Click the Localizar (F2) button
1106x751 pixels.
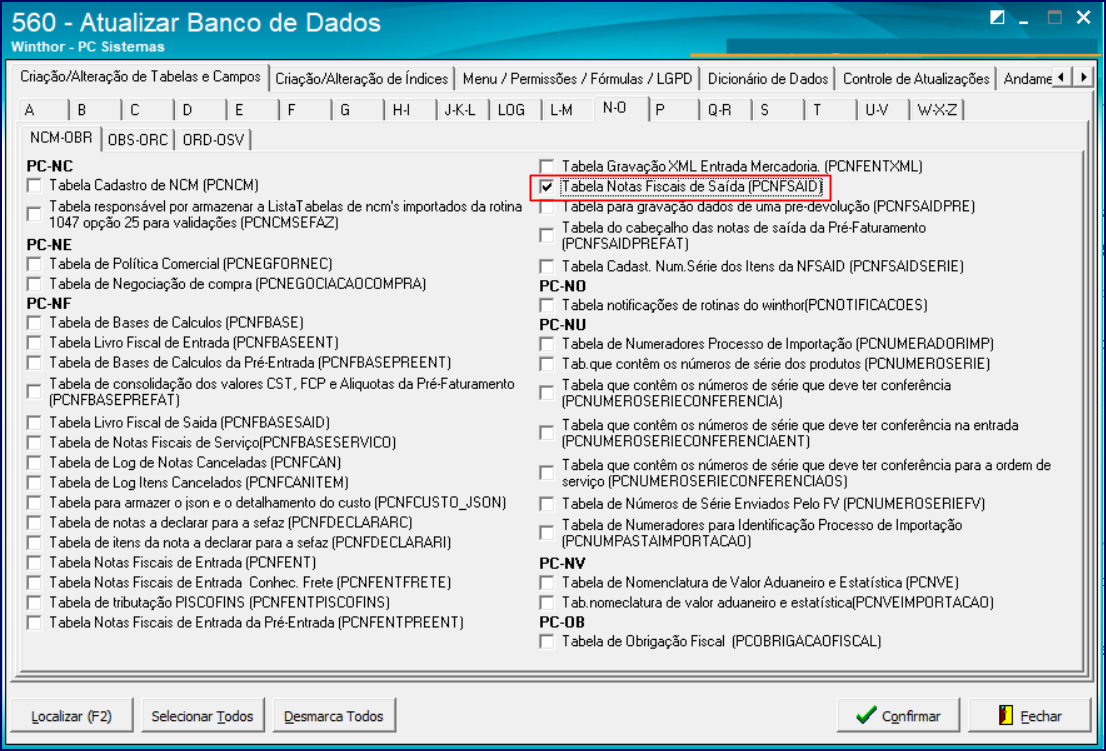(x=71, y=716)
